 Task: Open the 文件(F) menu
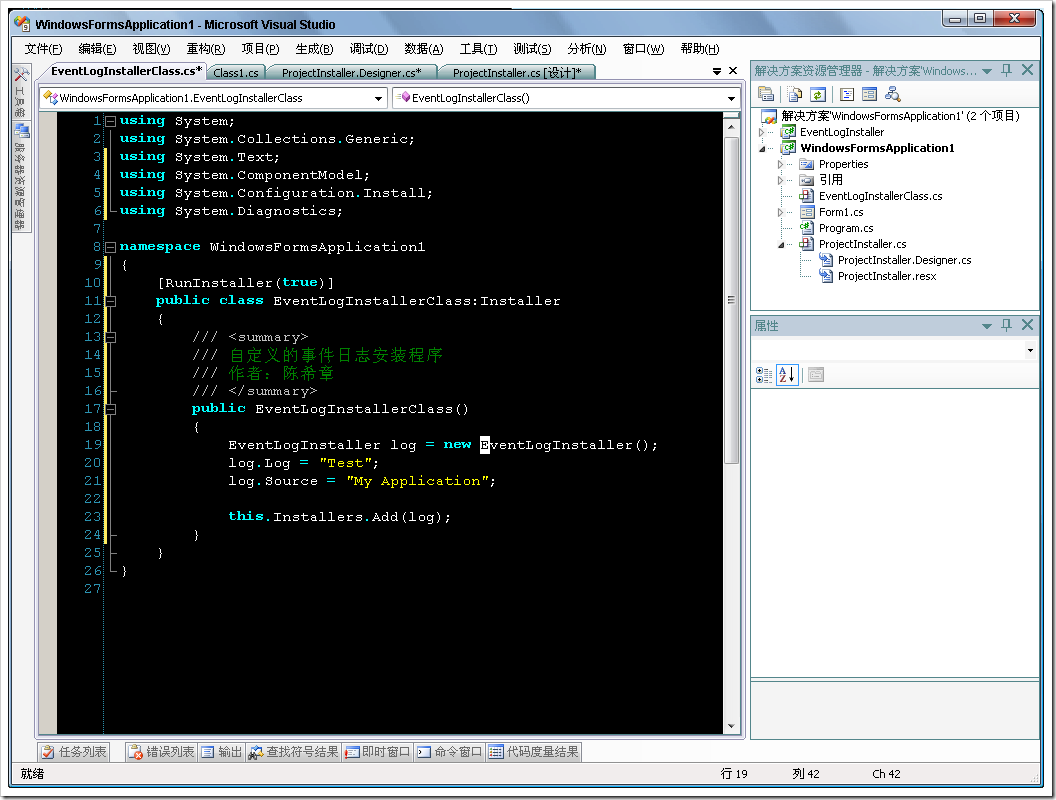(43, 48)
